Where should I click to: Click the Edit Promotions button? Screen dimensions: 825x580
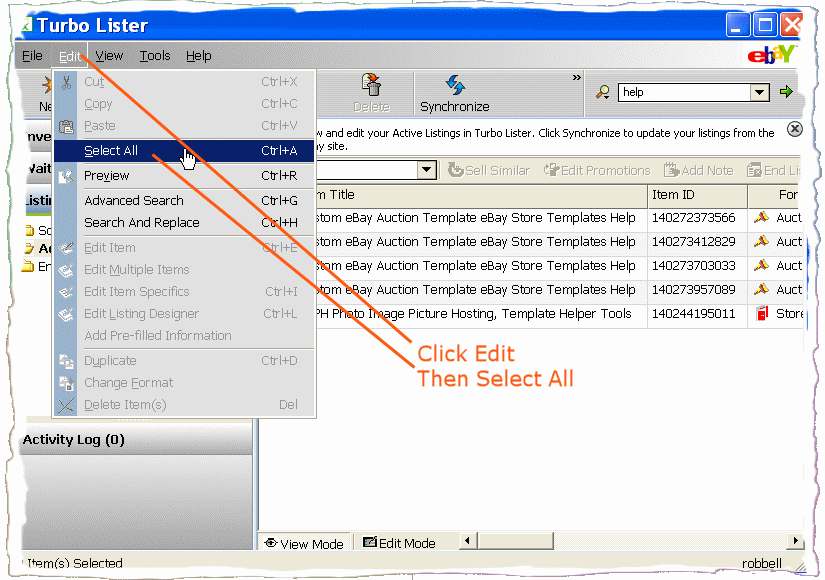[597, 171]
